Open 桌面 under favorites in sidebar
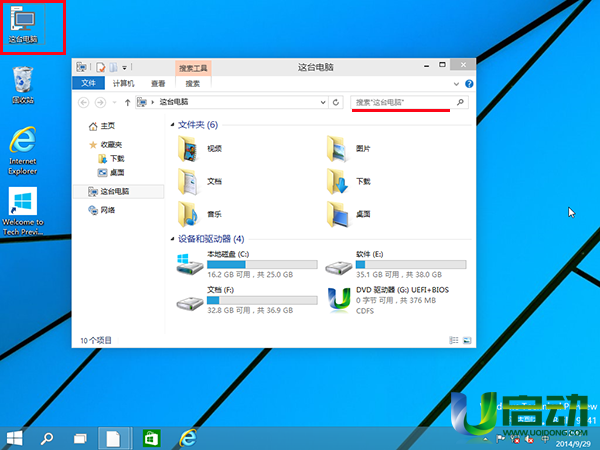Image resolution: width=600 pixels, height=450 pixels. coord(111,173)
